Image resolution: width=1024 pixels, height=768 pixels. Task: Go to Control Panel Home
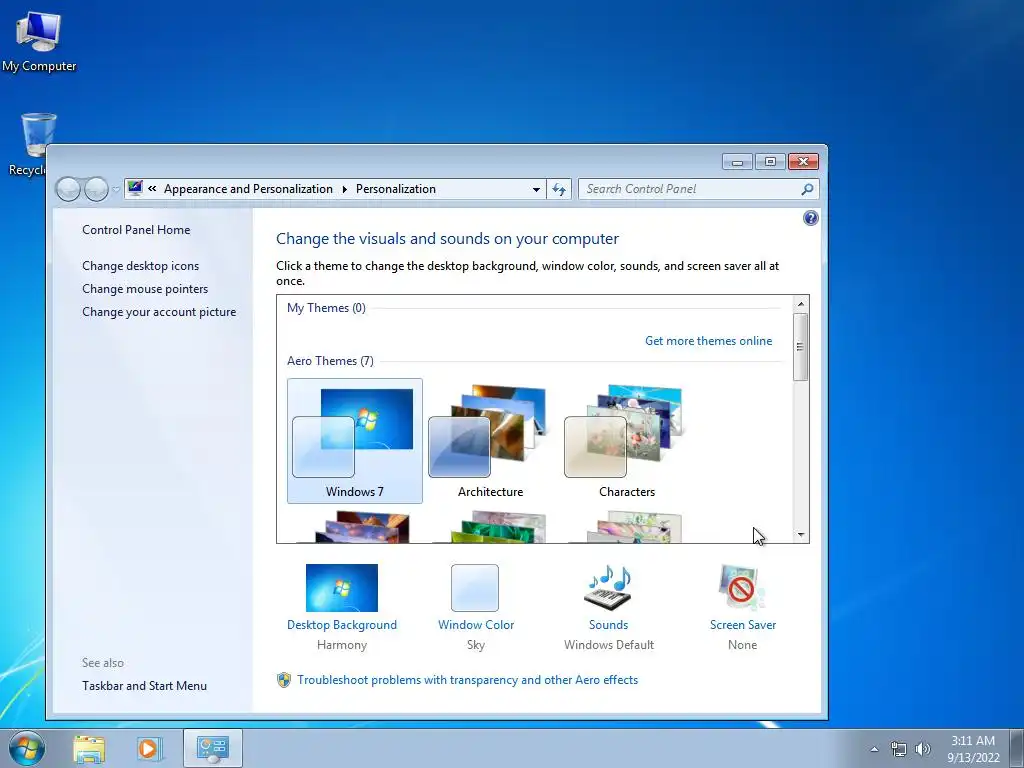[136, 230]
